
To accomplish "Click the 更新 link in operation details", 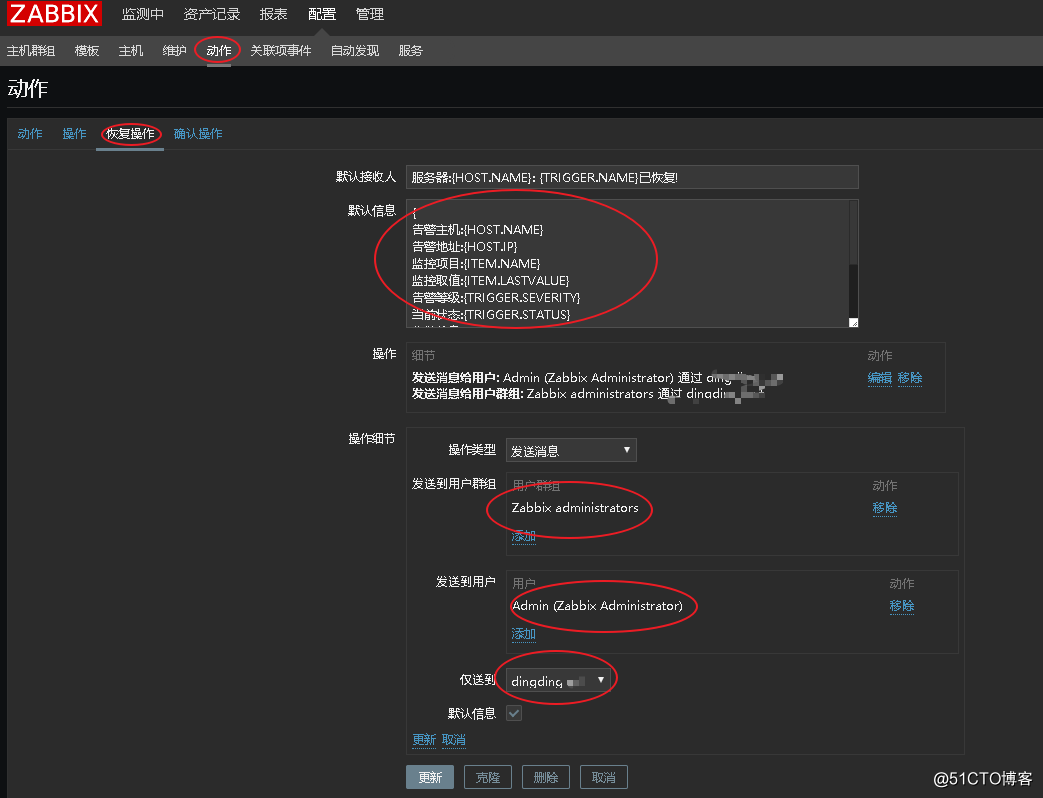I will click(424, 739).
